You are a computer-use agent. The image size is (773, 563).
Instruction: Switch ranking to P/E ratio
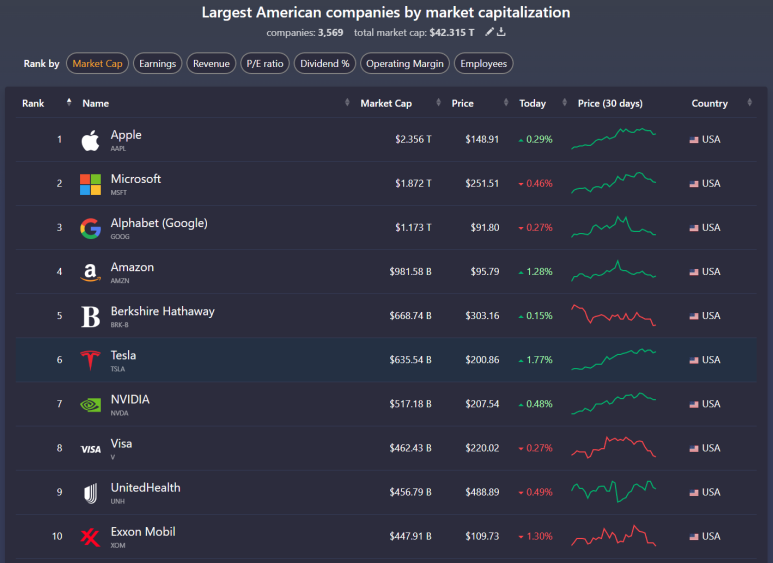tap(265, 64)
